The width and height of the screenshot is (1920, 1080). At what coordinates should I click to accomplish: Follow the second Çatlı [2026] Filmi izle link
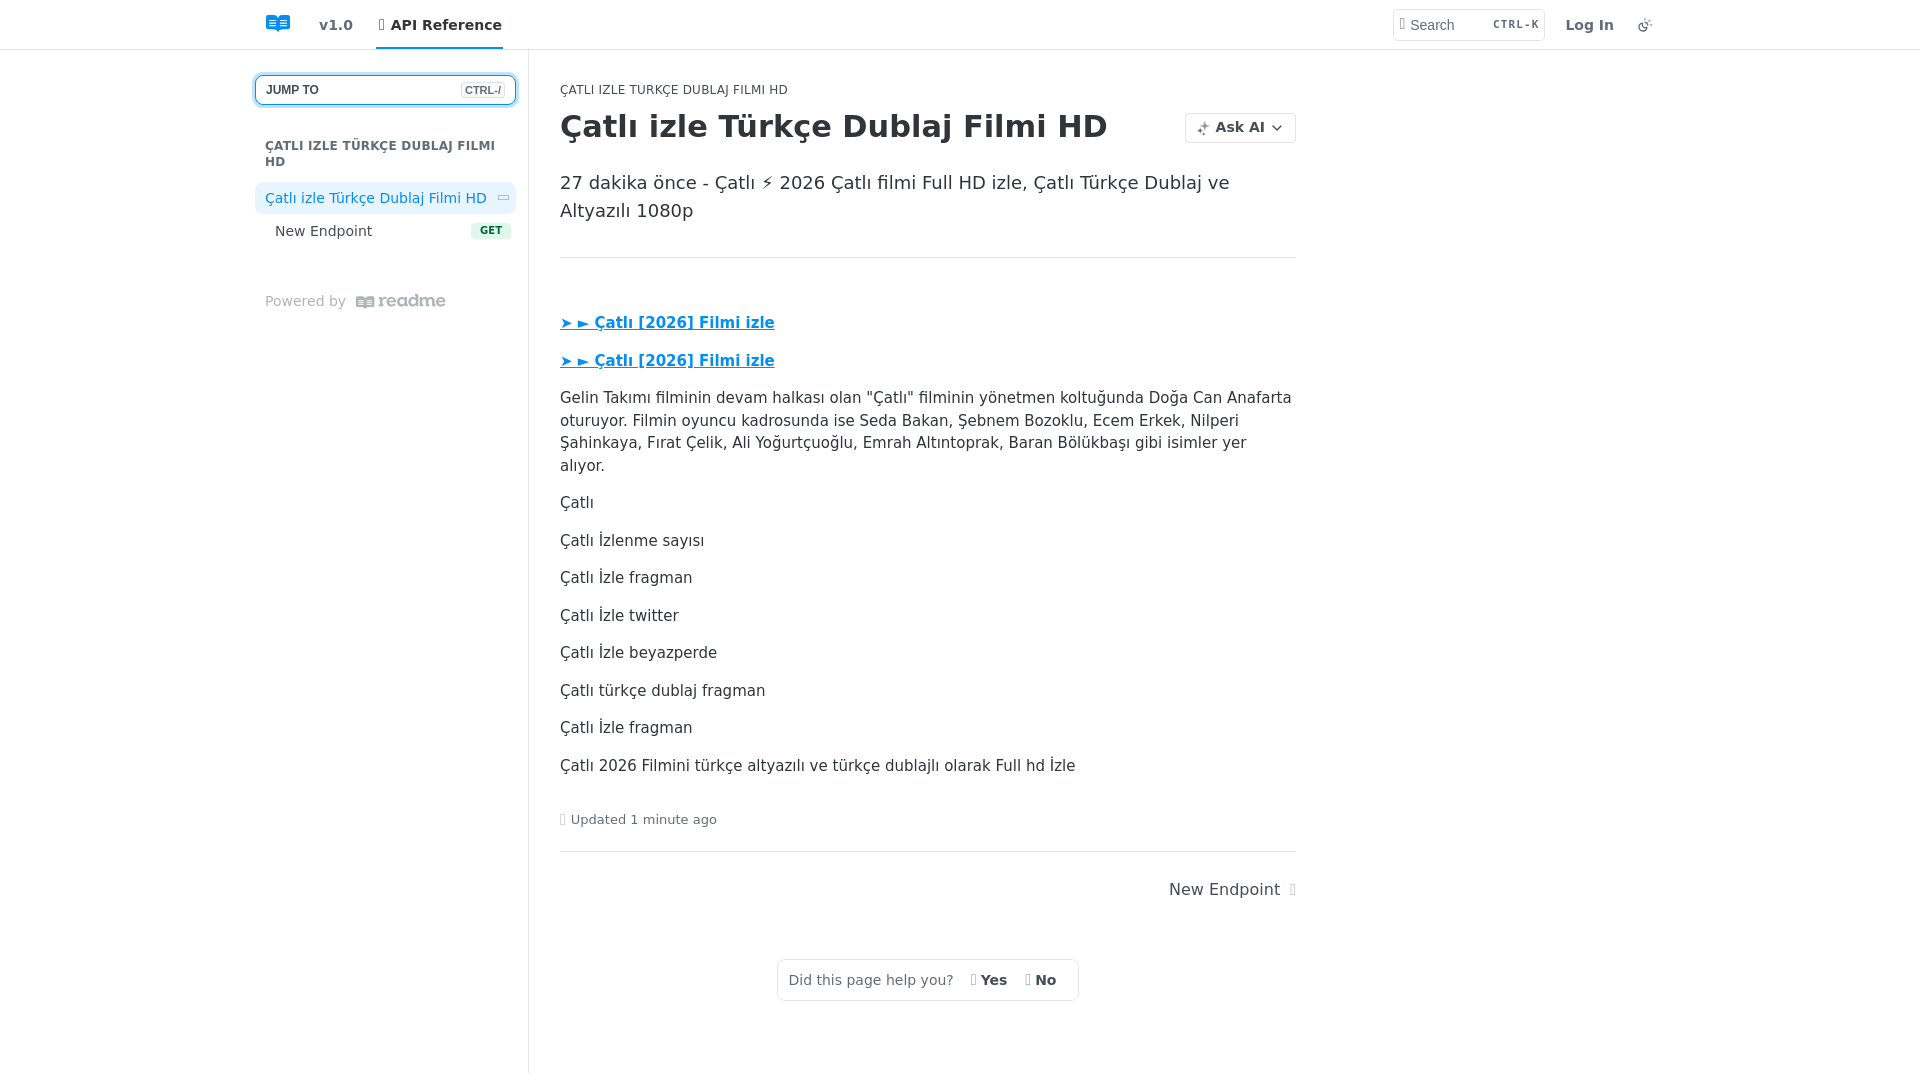(667, 361)
